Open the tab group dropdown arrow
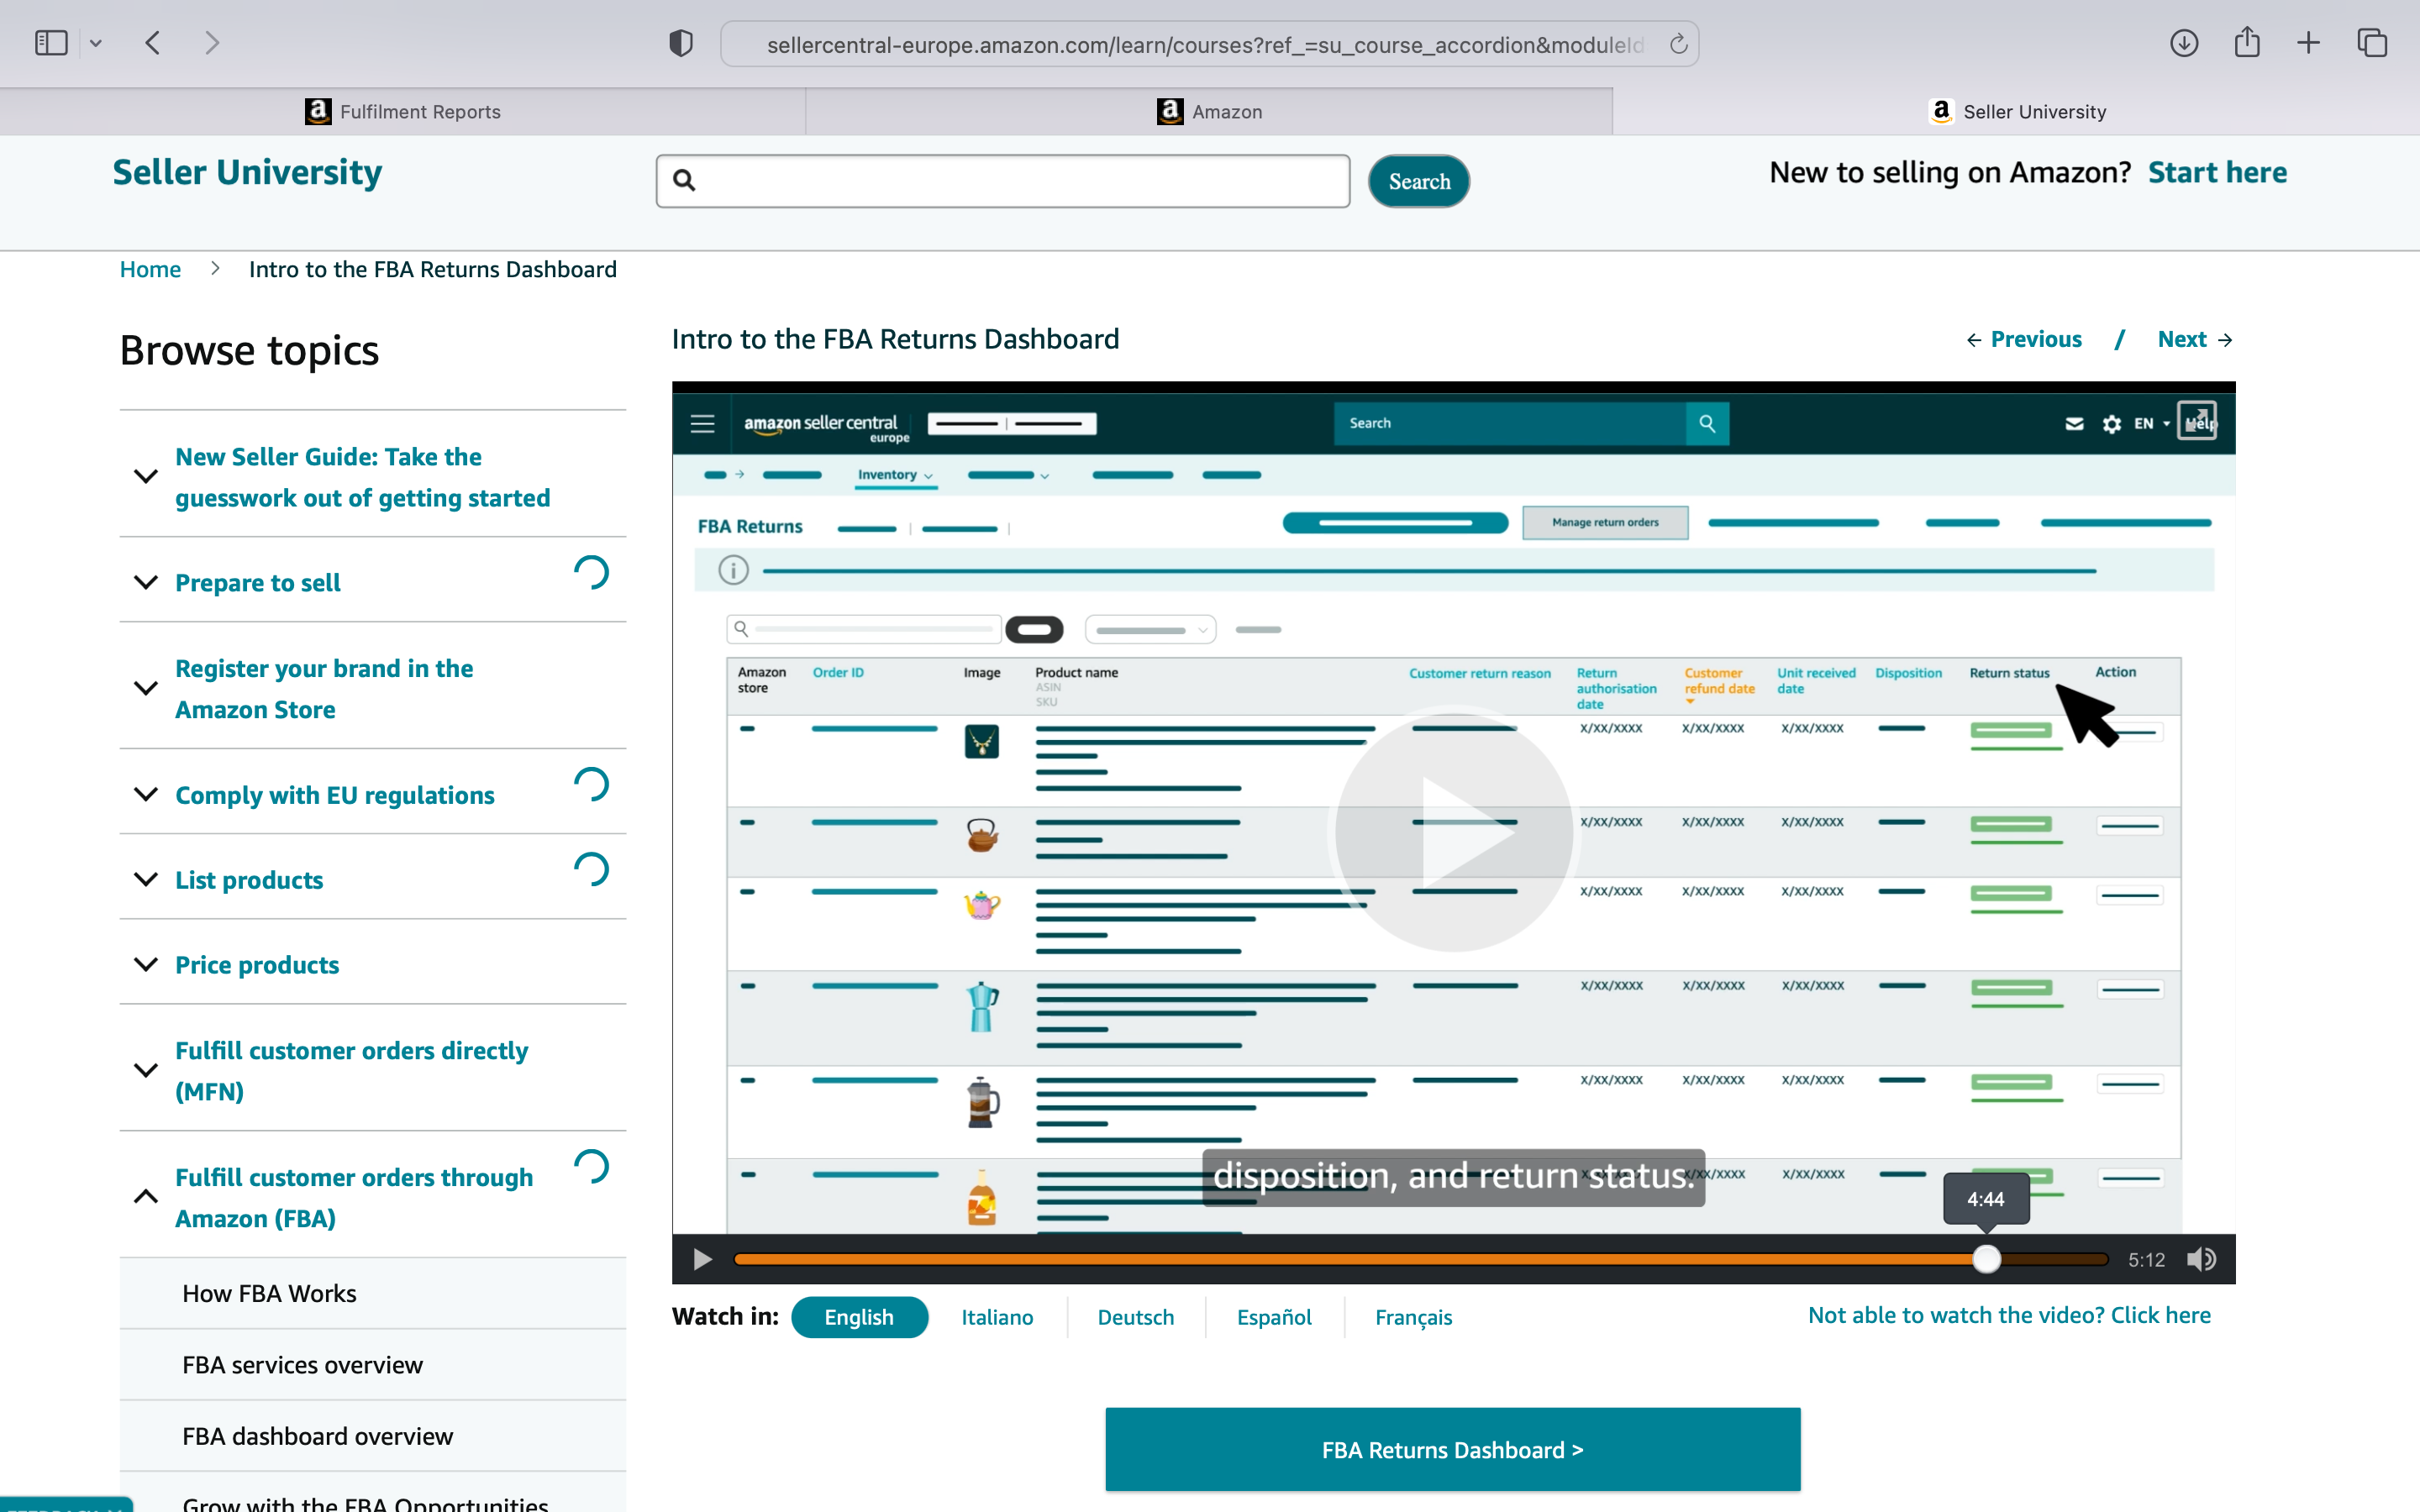 pyautogui.click(x=96, y=43)
